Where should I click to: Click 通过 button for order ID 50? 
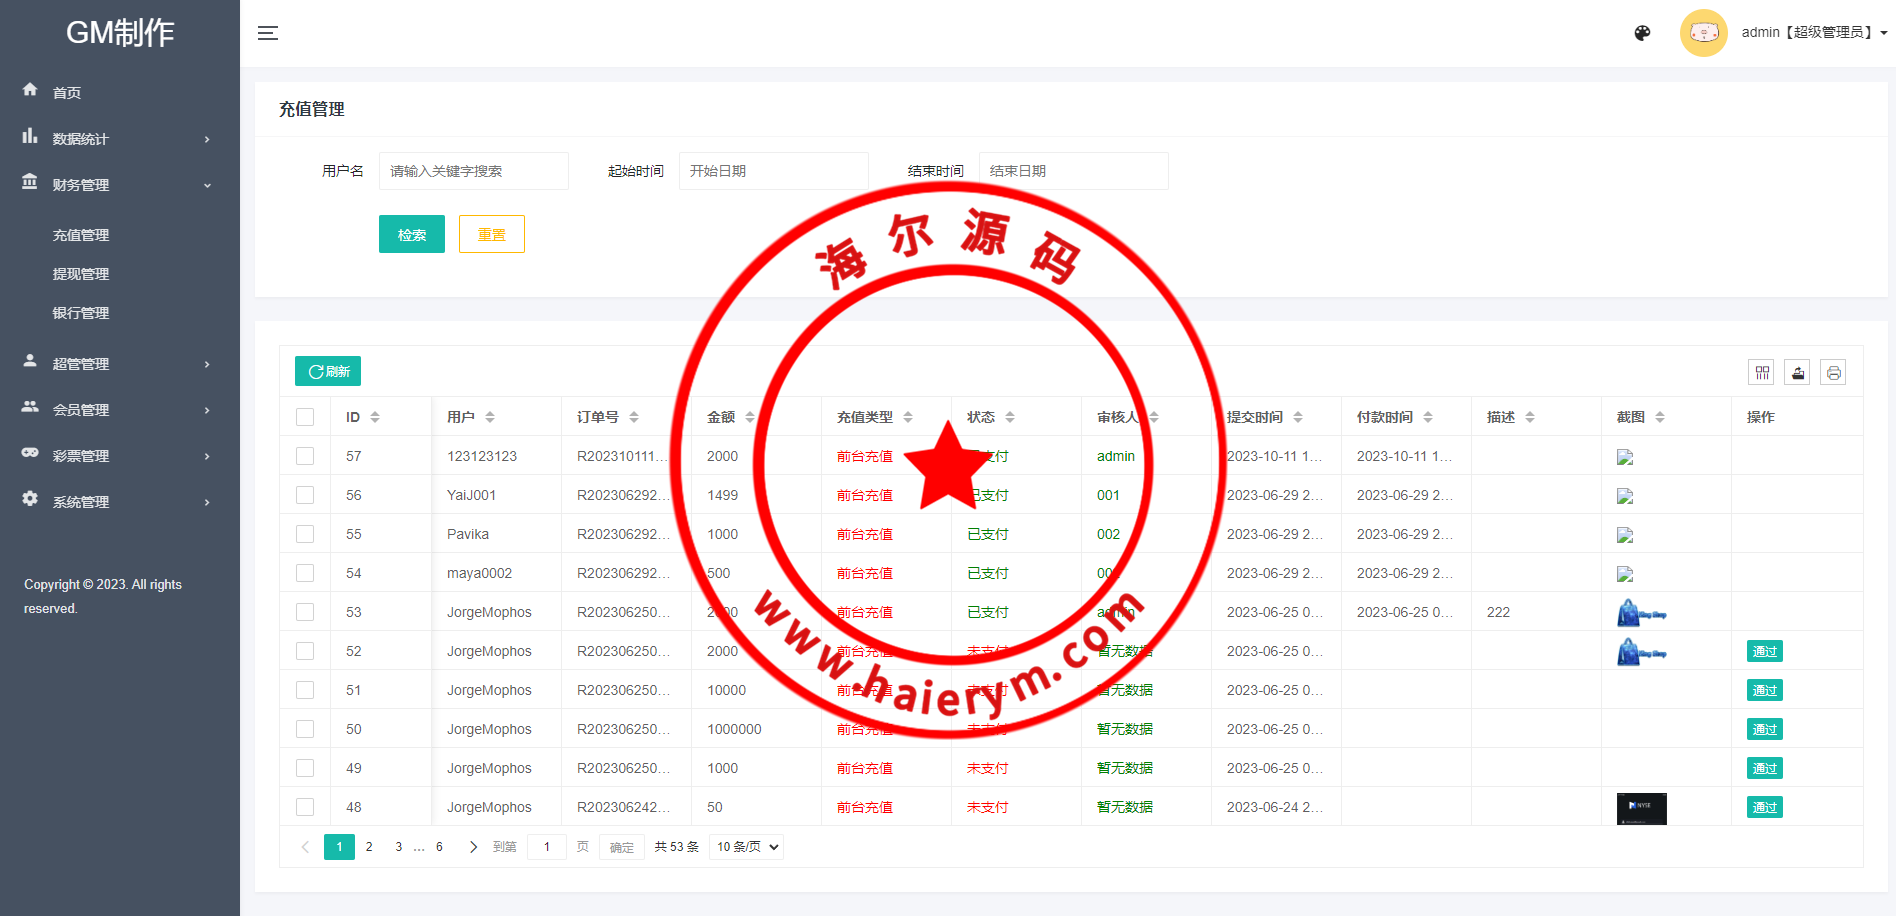(x=1765, y=729)
